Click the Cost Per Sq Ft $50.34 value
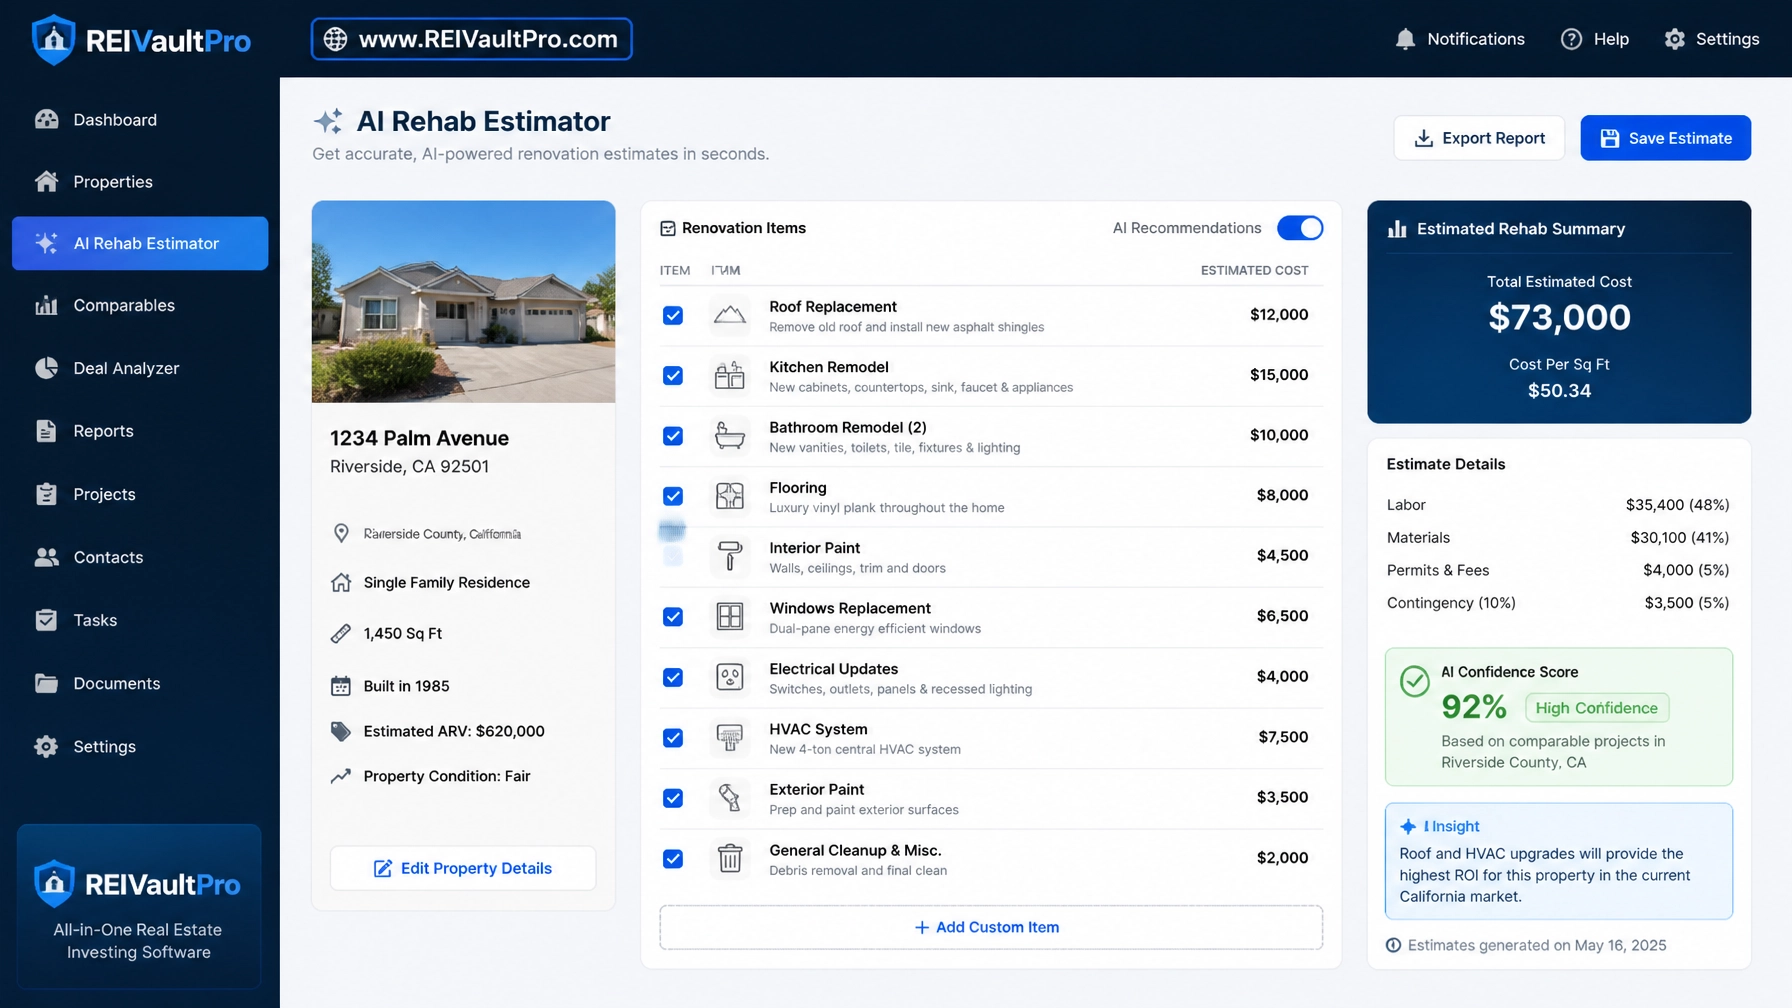This screenshot has width=1792, height=1008. click(1559, 391)
